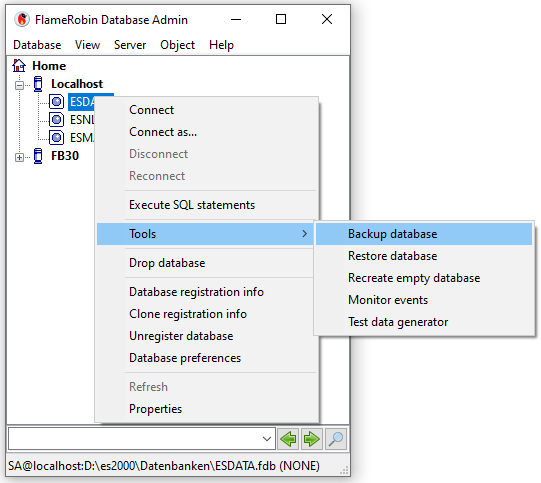The image size is (541, 483).
Task: Collapse the Localhost tree node
Action: point(20,85)
